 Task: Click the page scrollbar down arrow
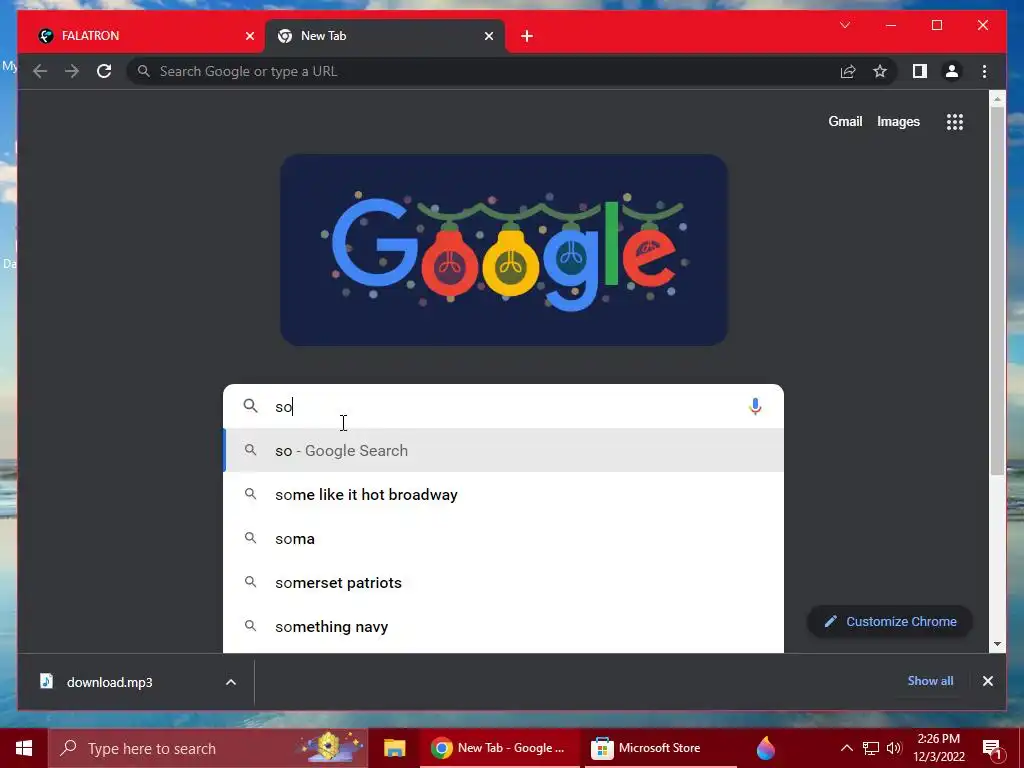pyautogui.click(x=997, y=644)
